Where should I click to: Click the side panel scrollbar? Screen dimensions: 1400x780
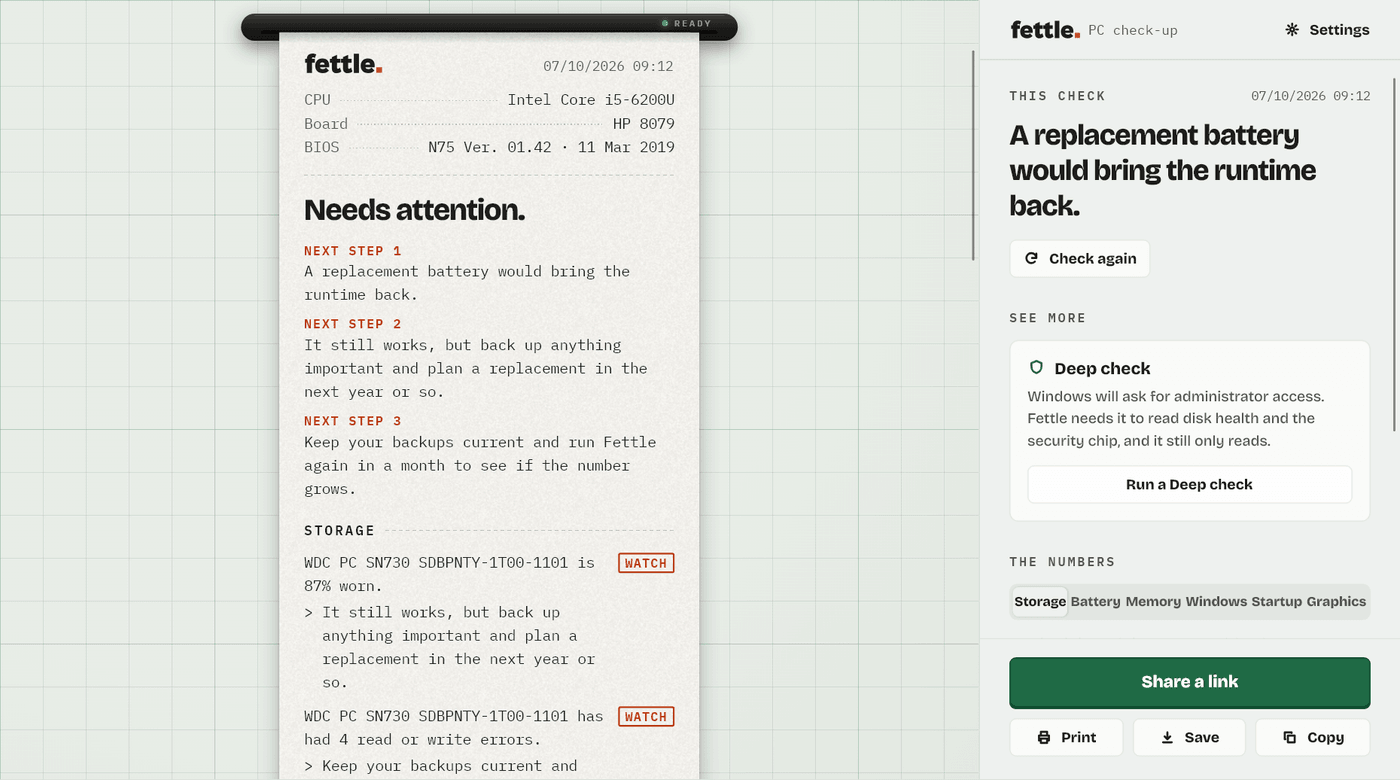coord(1395,255)
